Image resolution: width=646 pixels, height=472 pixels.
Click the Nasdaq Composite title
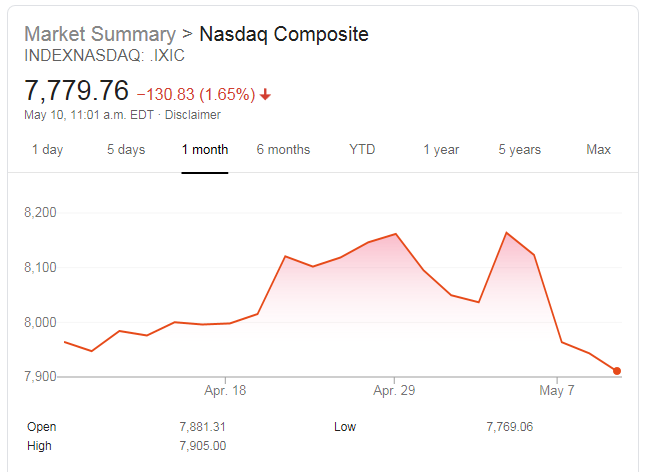pos(284,34)
